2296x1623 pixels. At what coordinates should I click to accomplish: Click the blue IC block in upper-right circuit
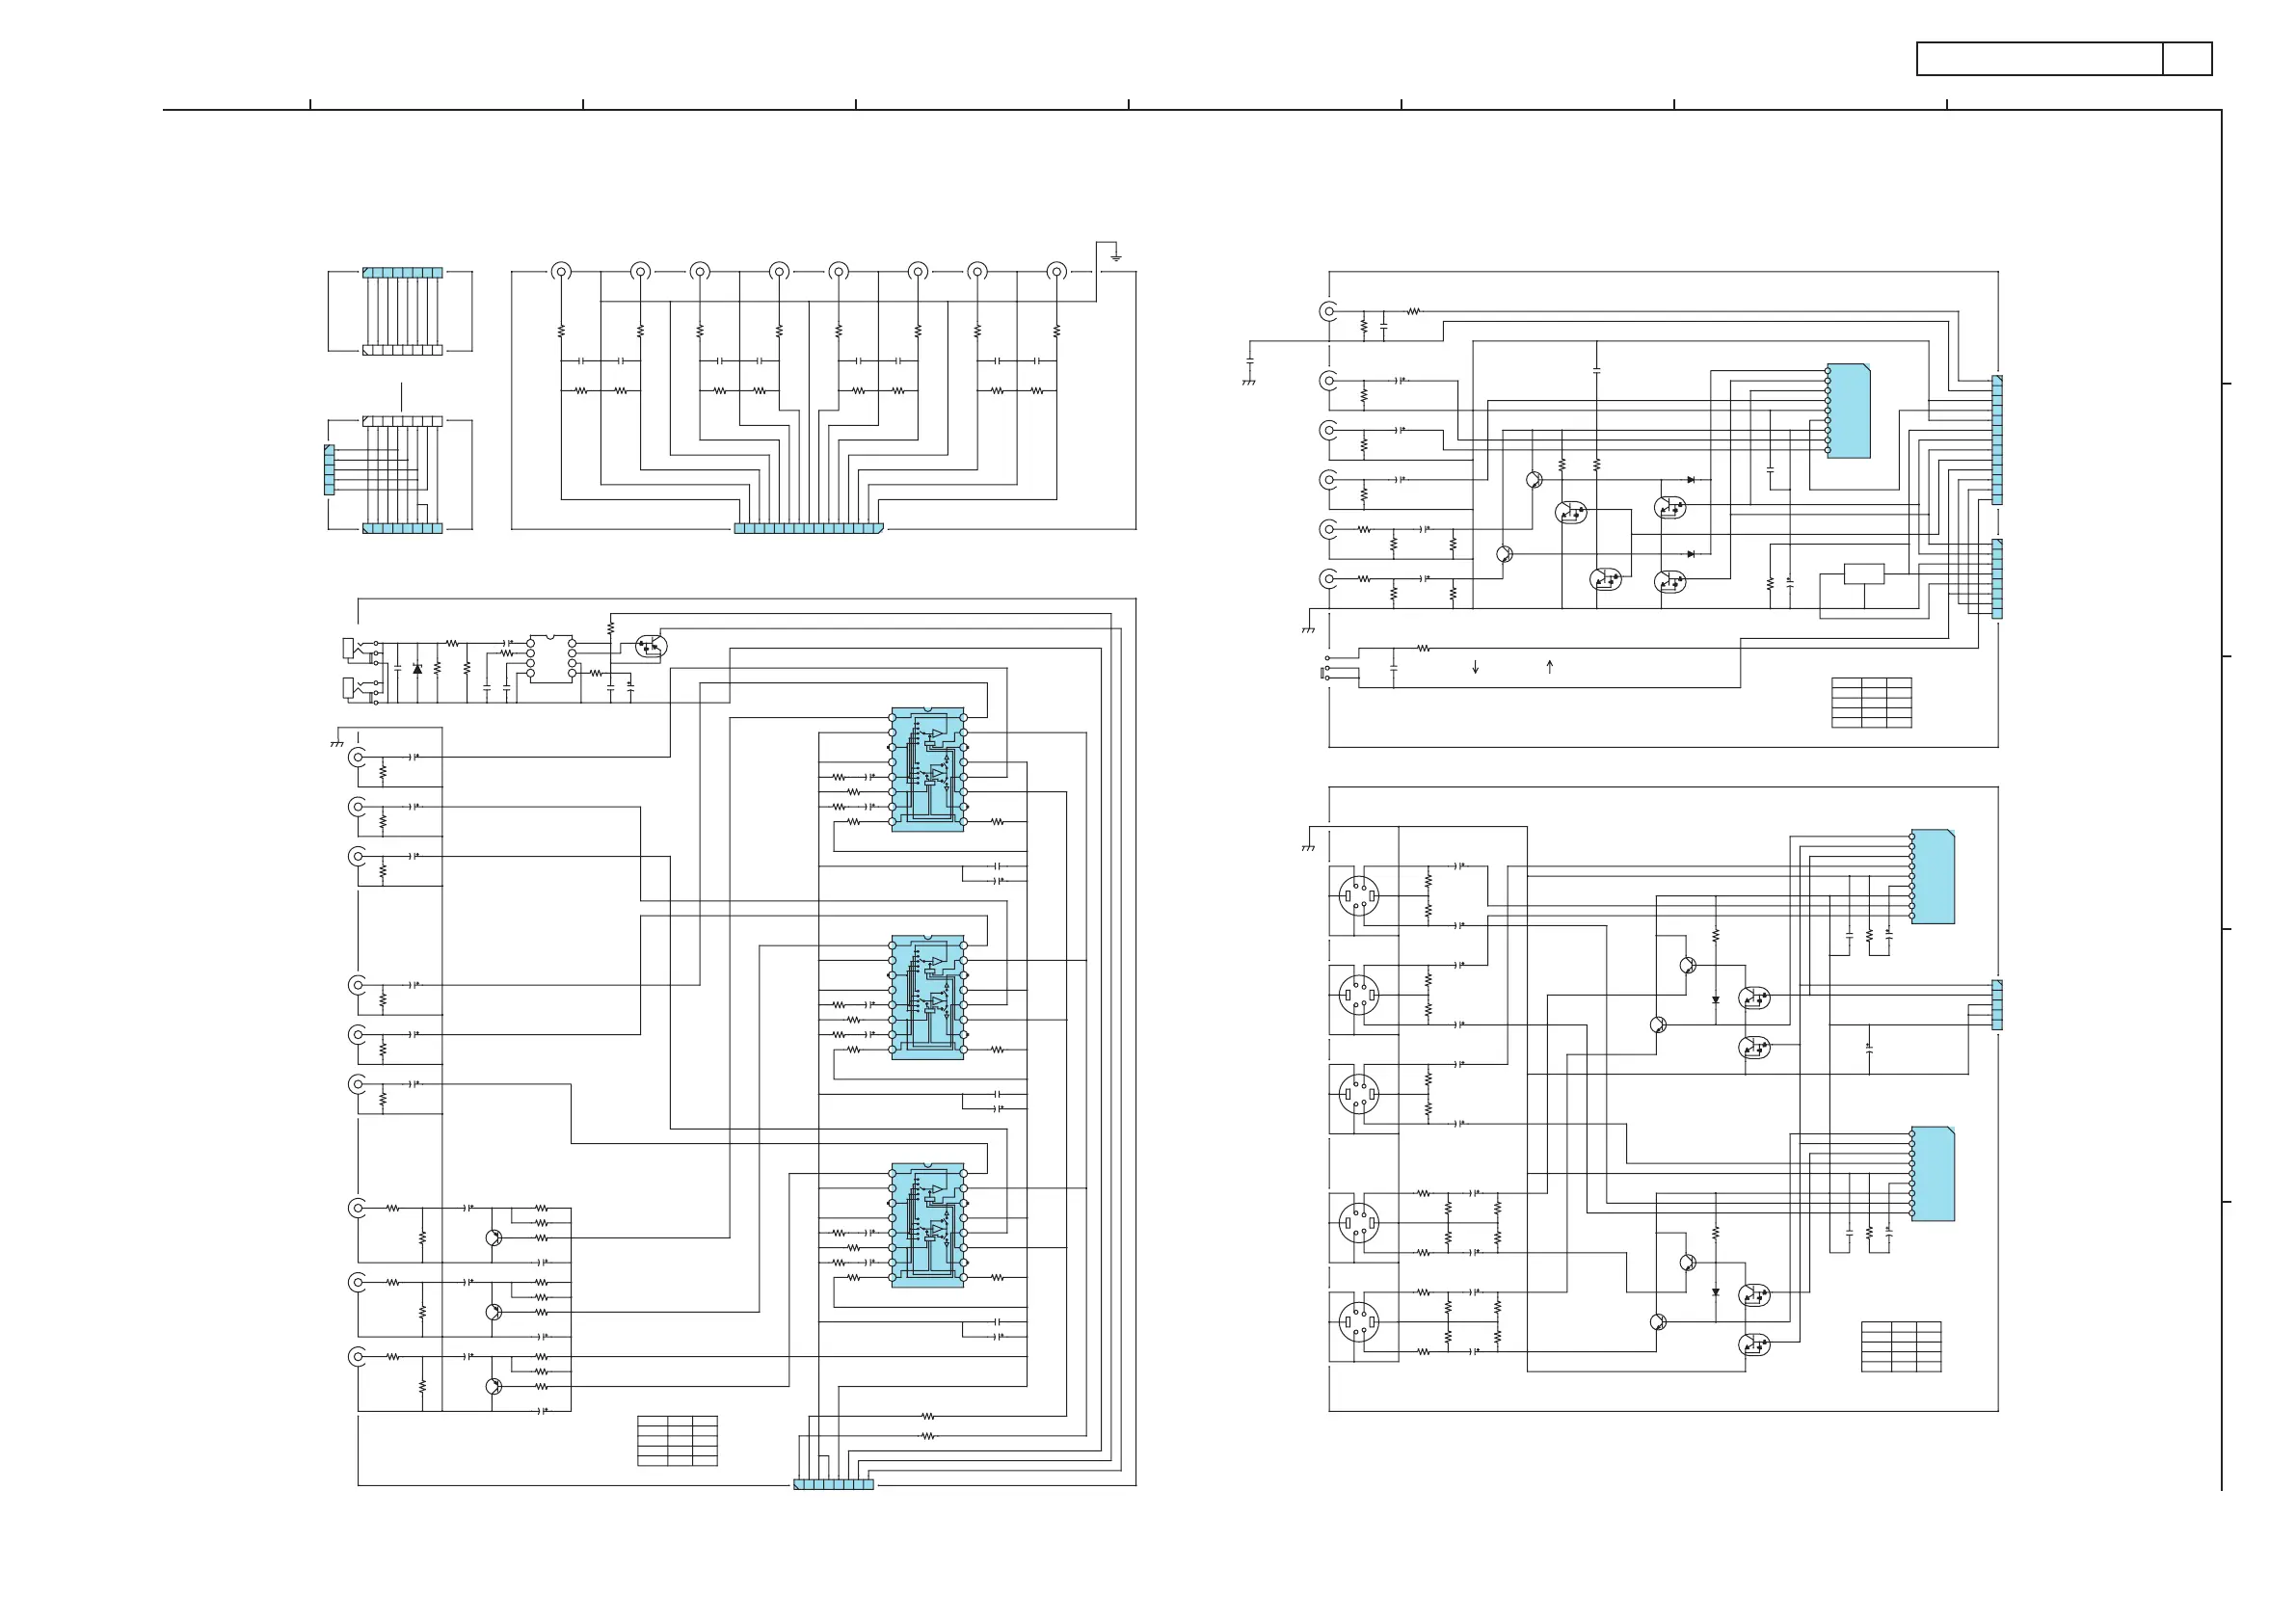1849,411
